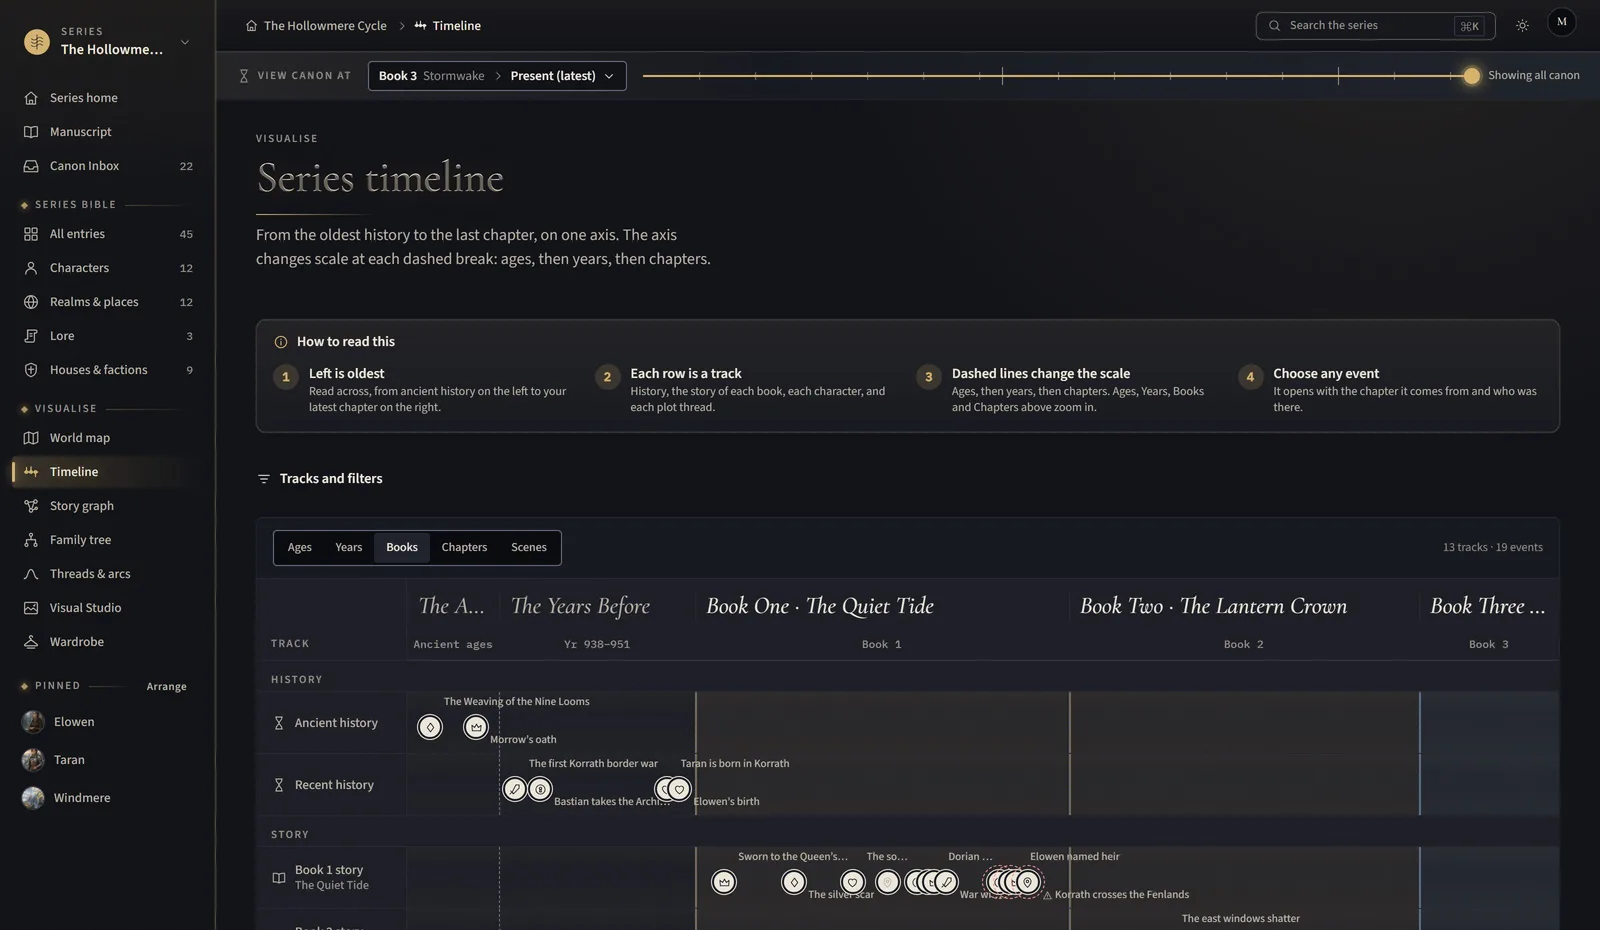The image size is (1600, 930).
Task: Open pinned character Elowen
Action: [x=107, y=722]
